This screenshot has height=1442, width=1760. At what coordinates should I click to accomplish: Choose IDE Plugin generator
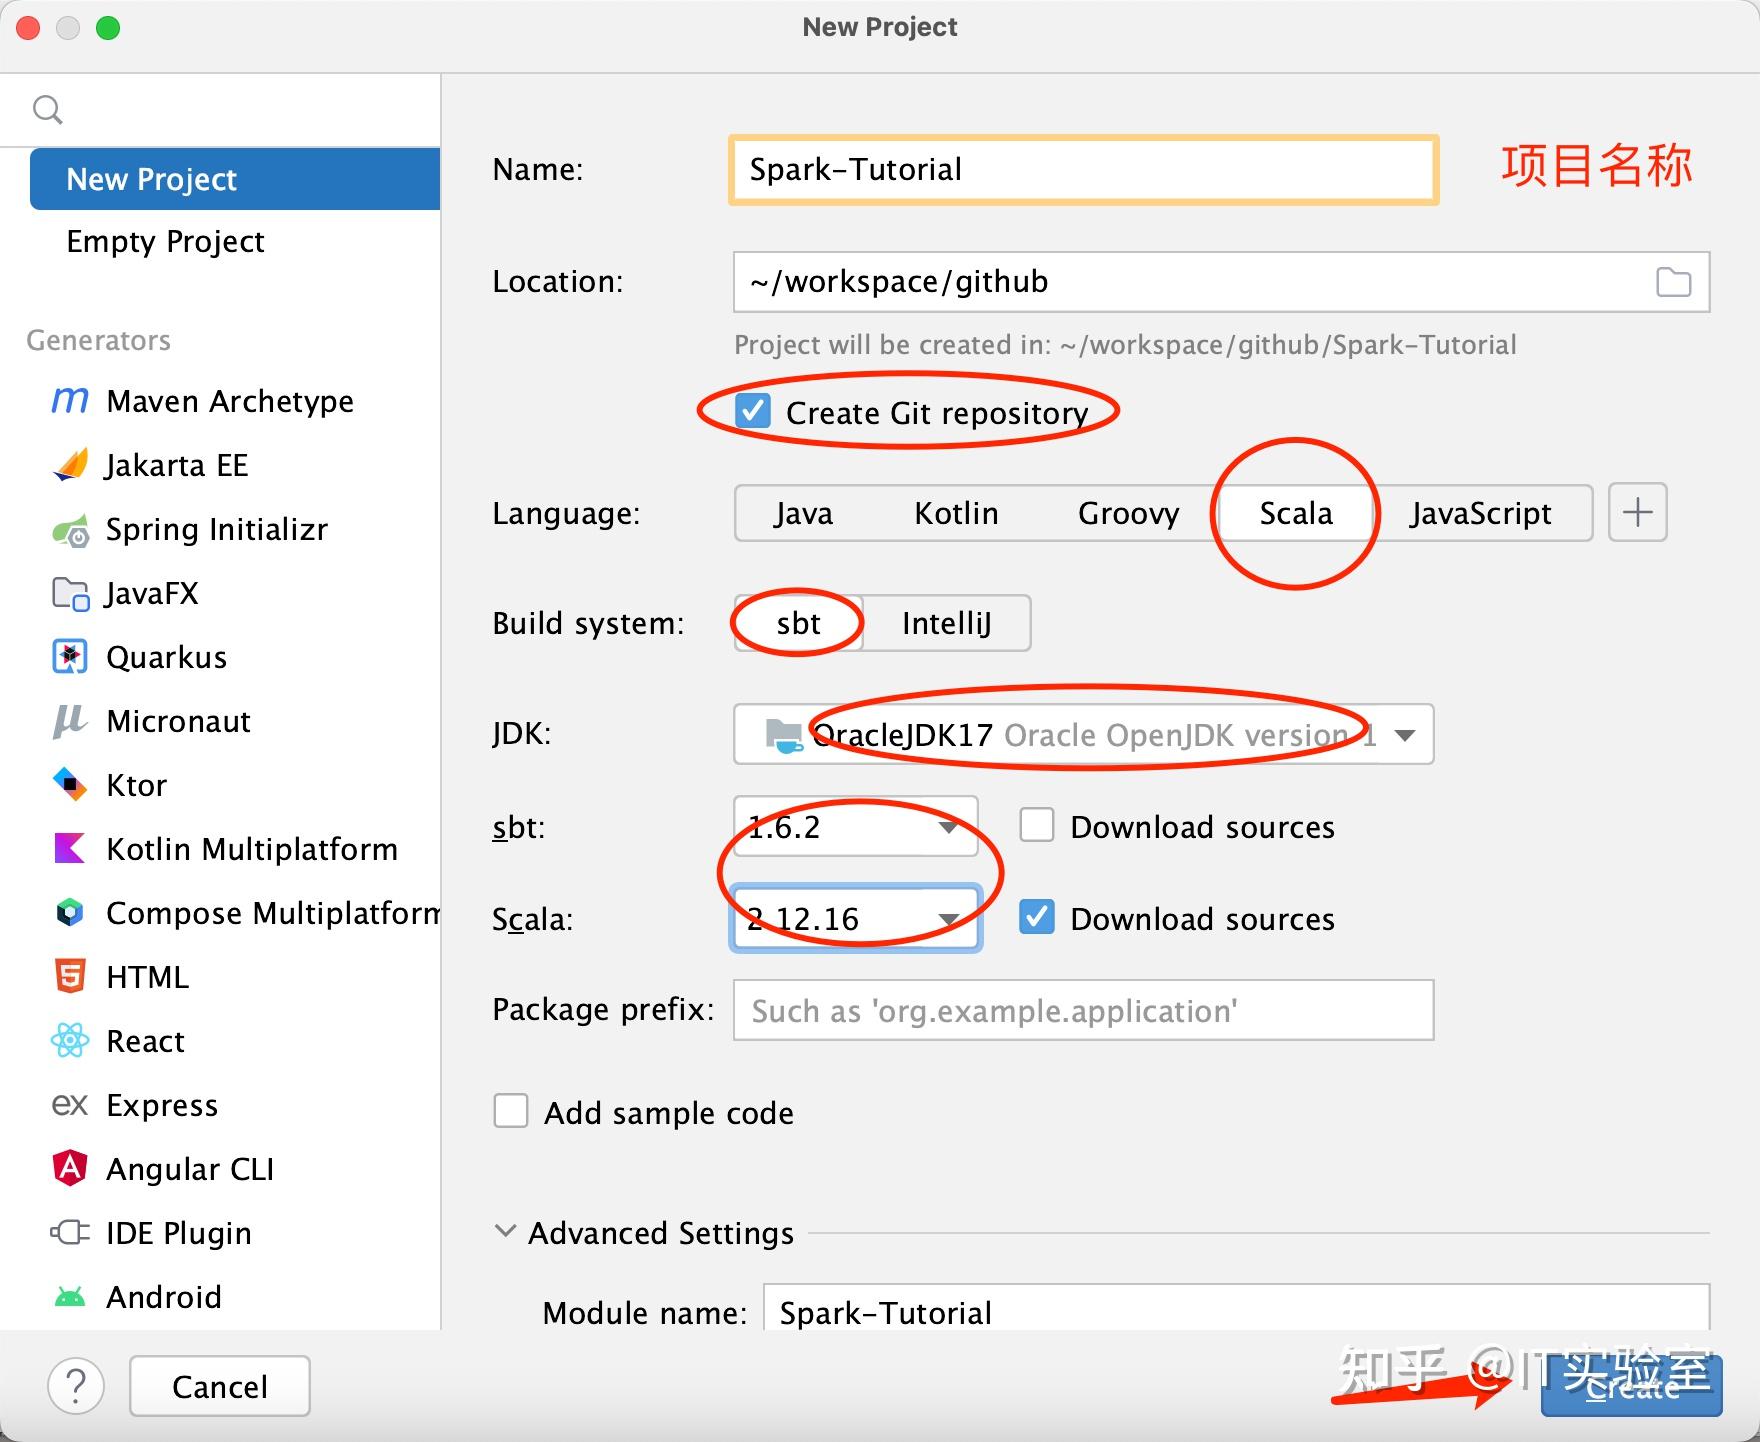click(x=179, y=1233)
